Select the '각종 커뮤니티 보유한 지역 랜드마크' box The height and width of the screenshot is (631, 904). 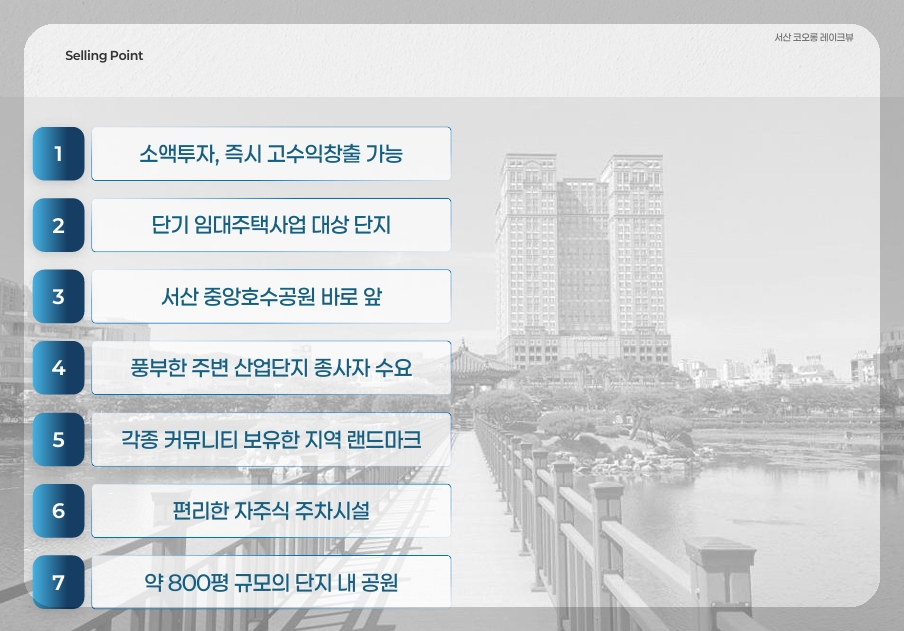coord(271,439)
